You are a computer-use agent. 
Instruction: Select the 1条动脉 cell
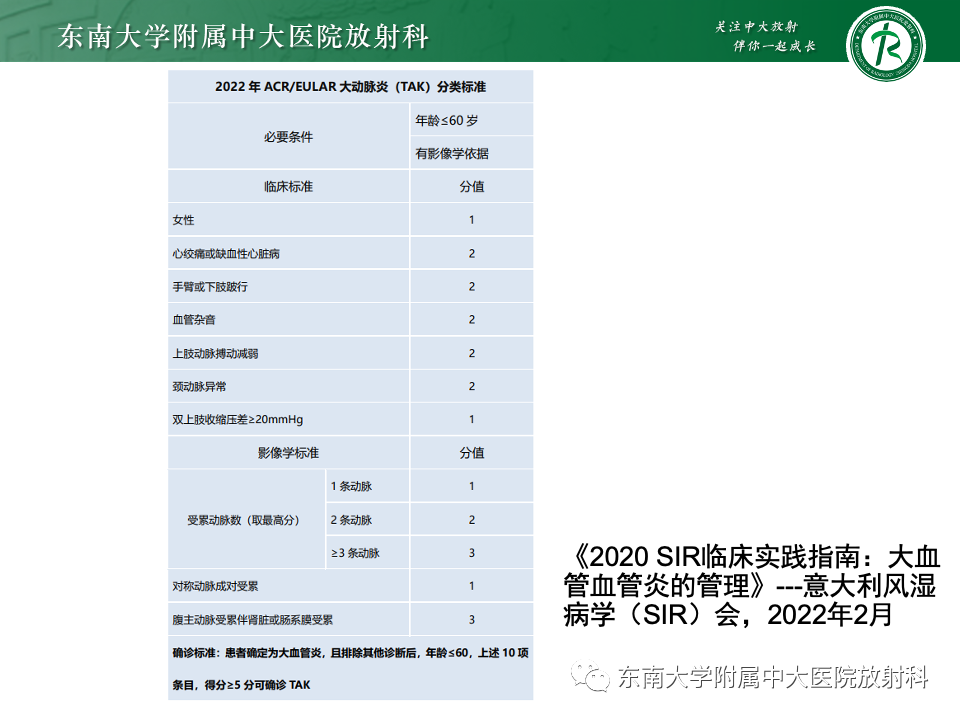coord(368,486)
